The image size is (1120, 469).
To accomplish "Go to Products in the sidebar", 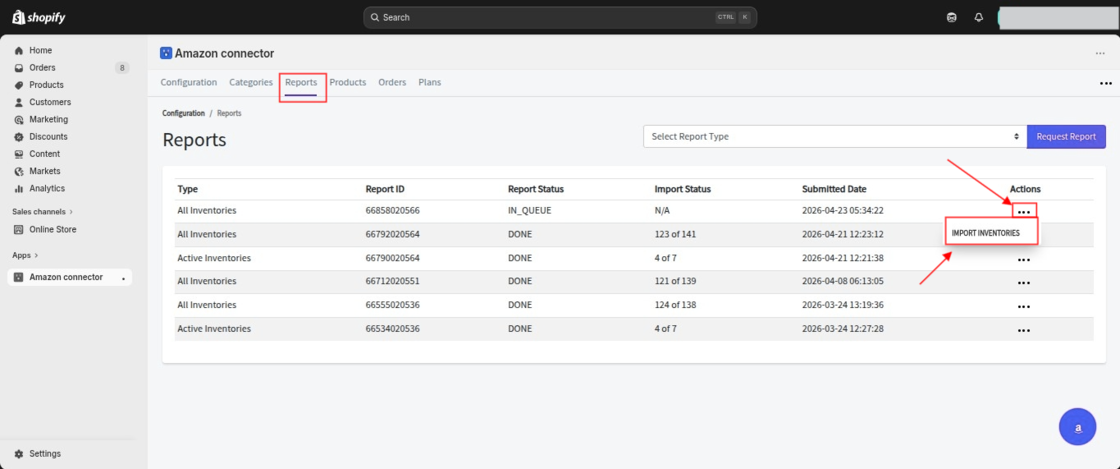I will point(46,85).
